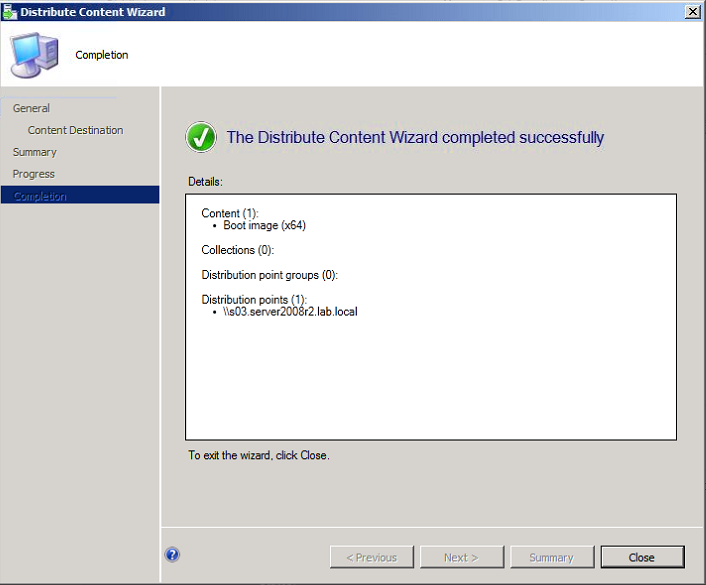Click the 'Details:' label
Viewport: 706px width, 585px height.
coord(205,181)
